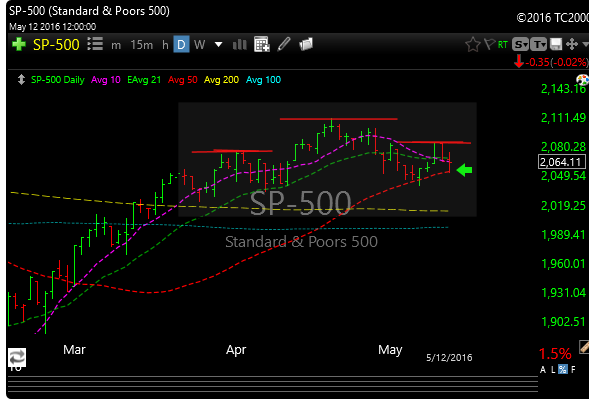Open the notes icon in the toolbar

(x=306, y=44)
